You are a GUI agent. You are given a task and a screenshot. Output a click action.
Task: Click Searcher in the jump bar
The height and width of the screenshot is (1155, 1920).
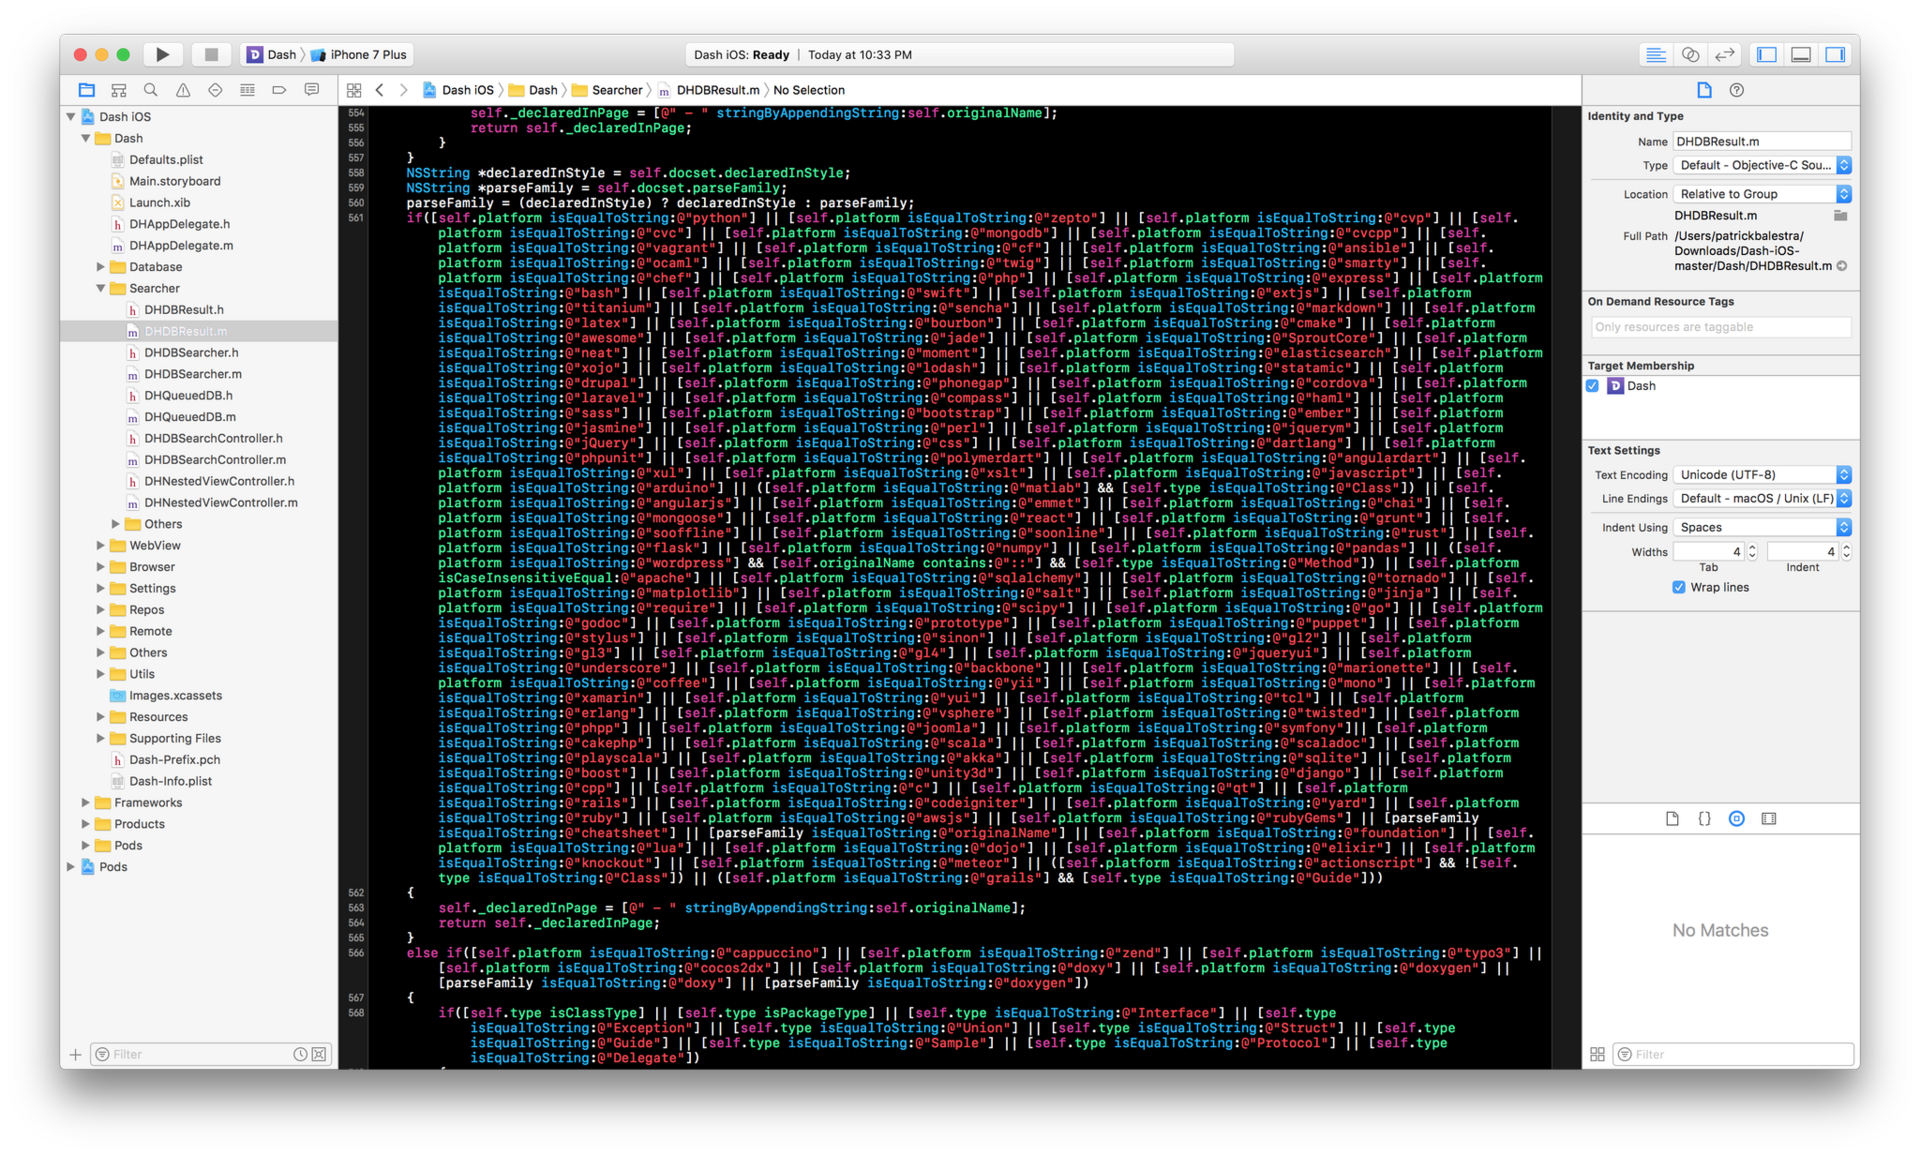[x=607, y=90]
